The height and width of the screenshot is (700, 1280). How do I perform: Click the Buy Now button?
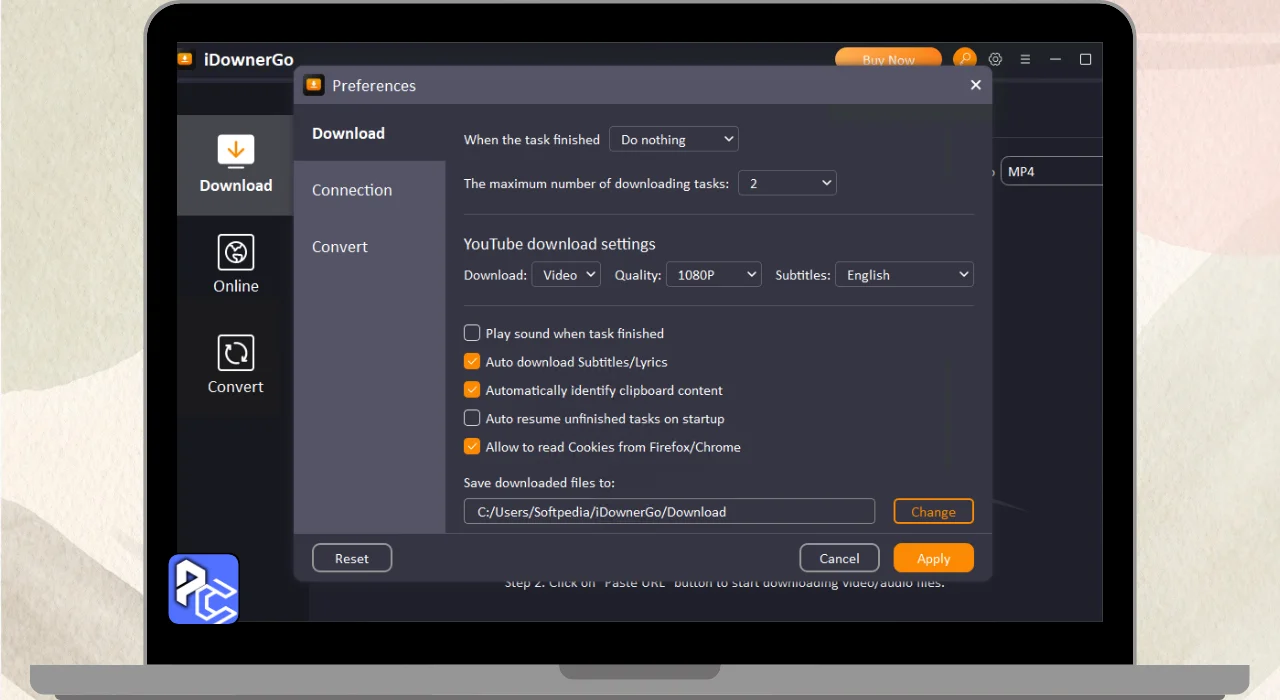point(888,59)
